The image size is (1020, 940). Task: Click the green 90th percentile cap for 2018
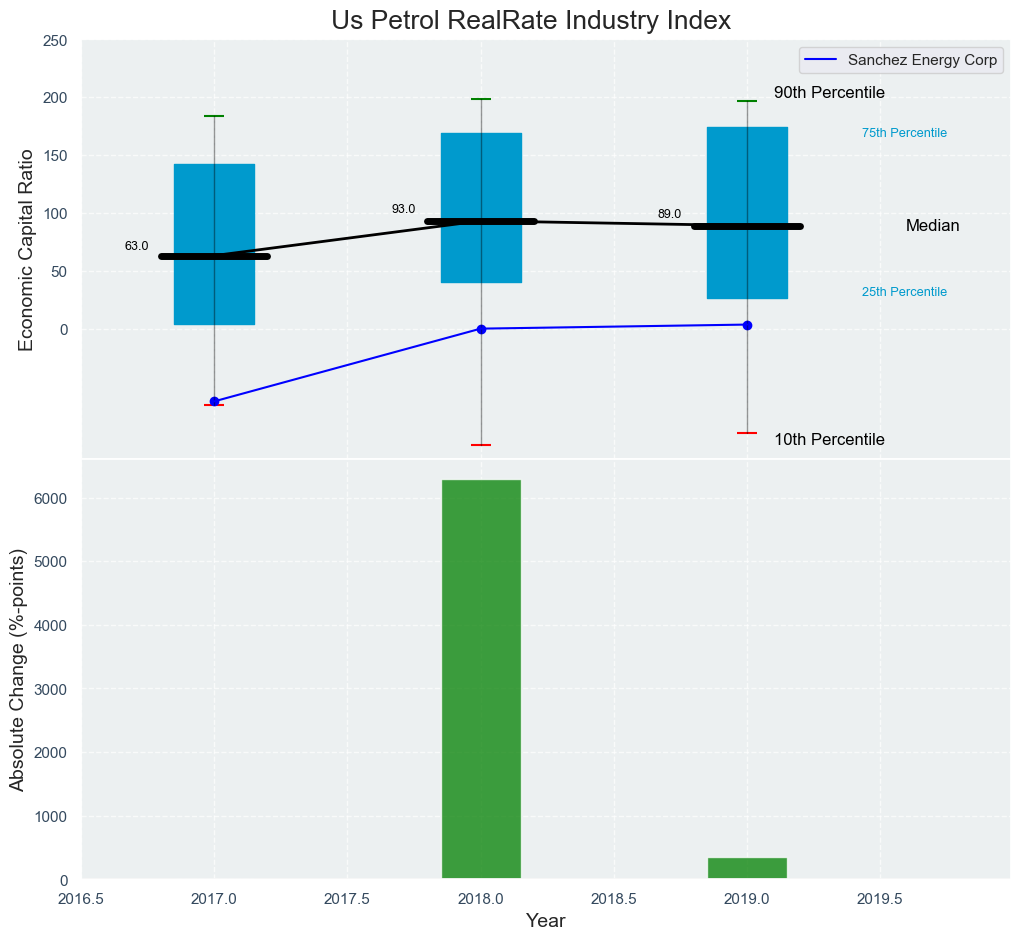(x=481, y=99)
